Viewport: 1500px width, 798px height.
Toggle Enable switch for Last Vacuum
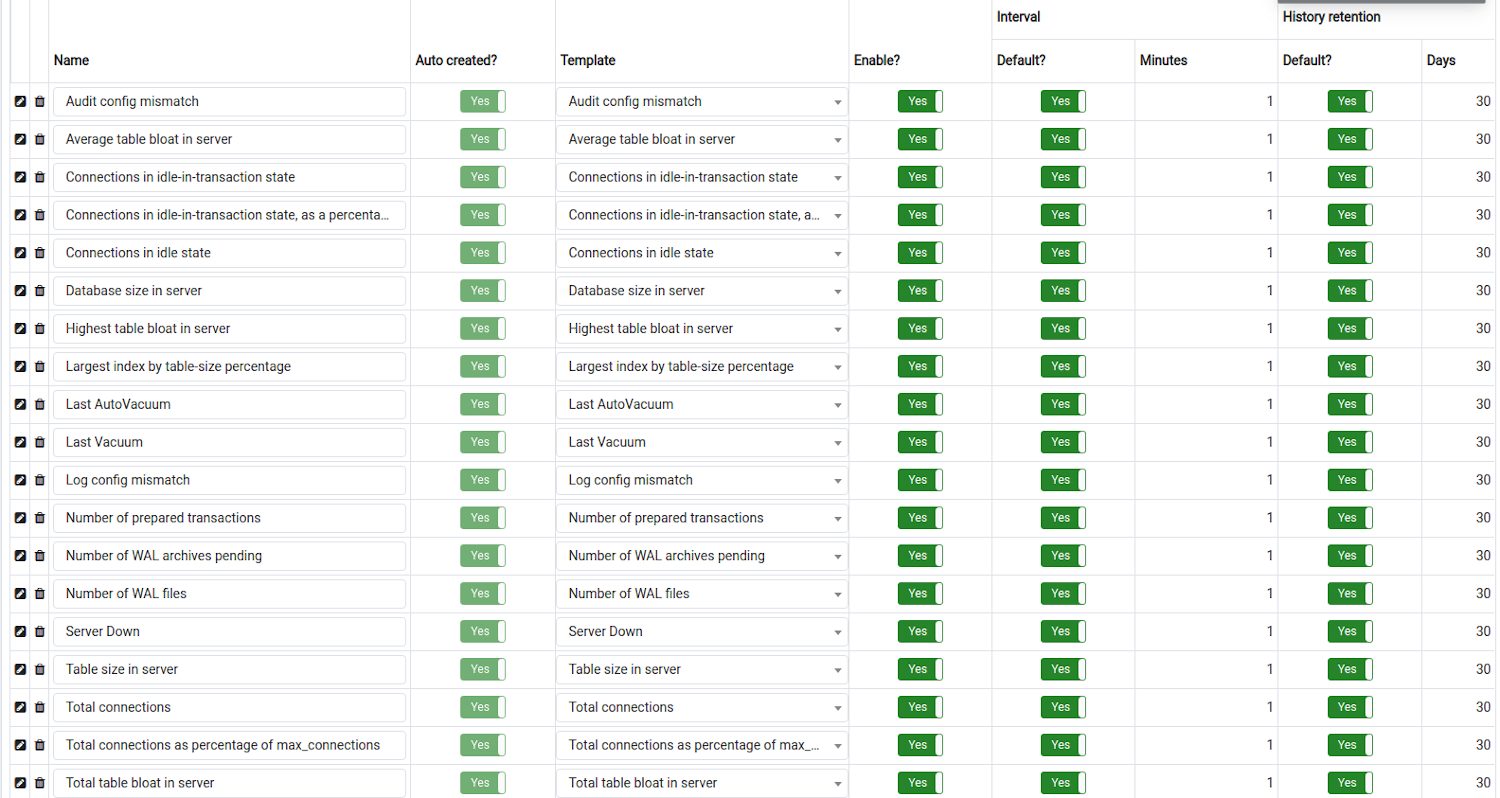tap(920, 442)
